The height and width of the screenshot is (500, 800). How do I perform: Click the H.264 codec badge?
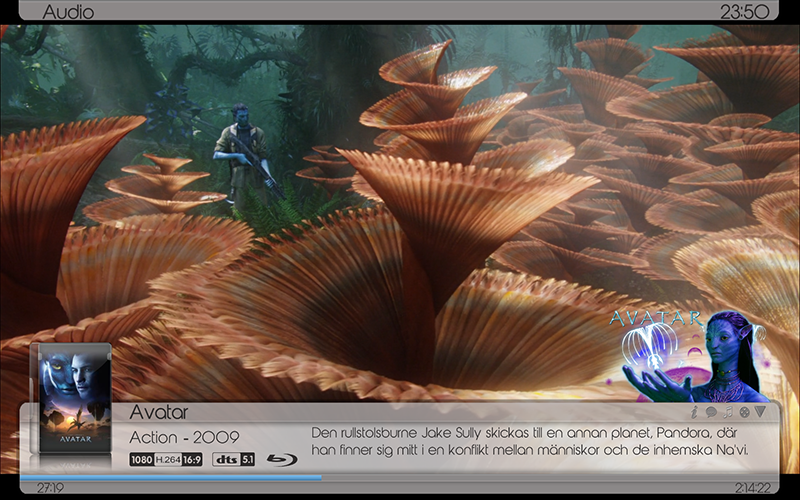click(168, 460)
